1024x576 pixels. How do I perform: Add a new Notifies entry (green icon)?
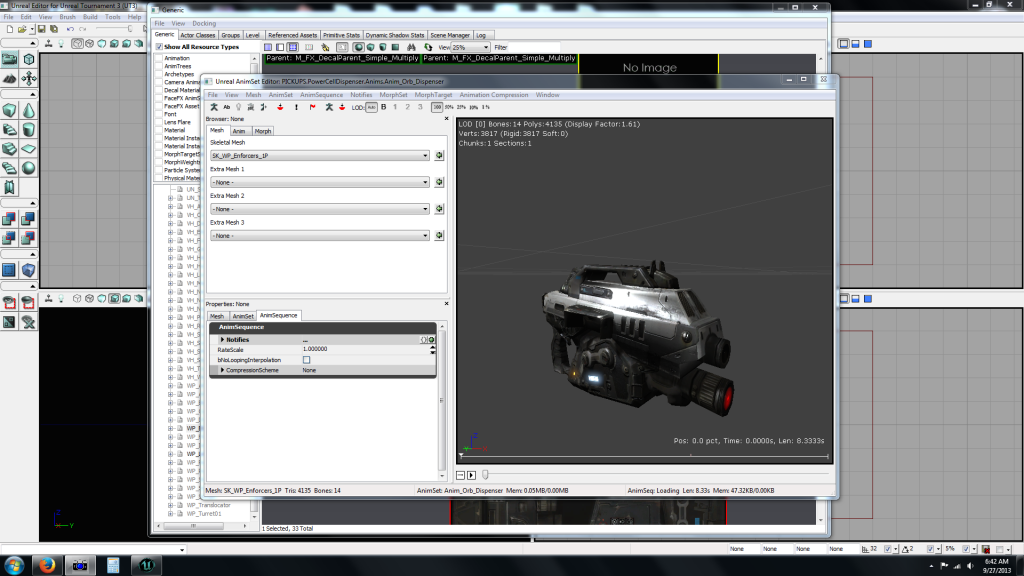(432, 340)
